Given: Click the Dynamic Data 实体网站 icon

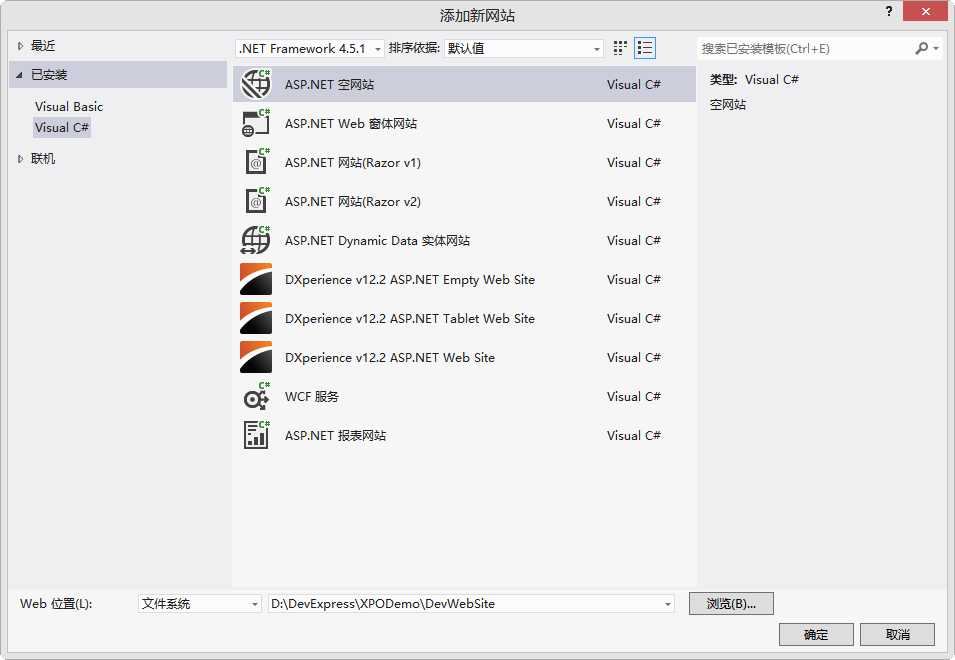Looking at the screenshot, I should tap(256, 240).
